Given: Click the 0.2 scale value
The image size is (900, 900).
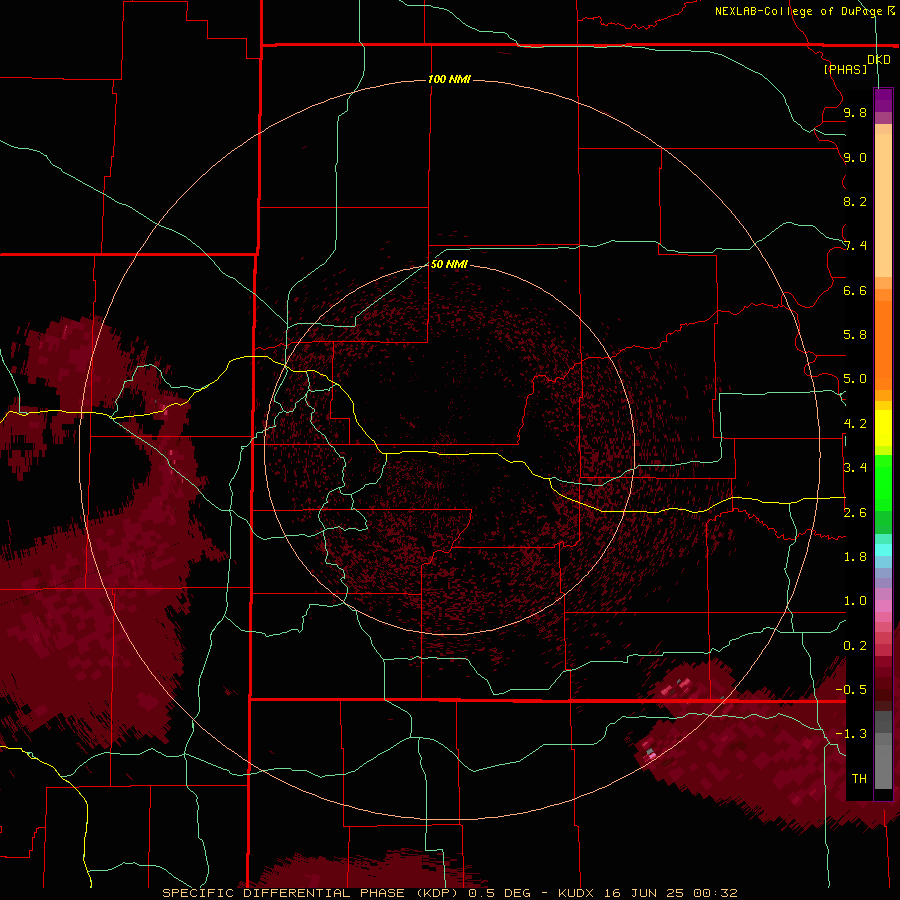Looking at the screenshot, I should tap(855, 646).
